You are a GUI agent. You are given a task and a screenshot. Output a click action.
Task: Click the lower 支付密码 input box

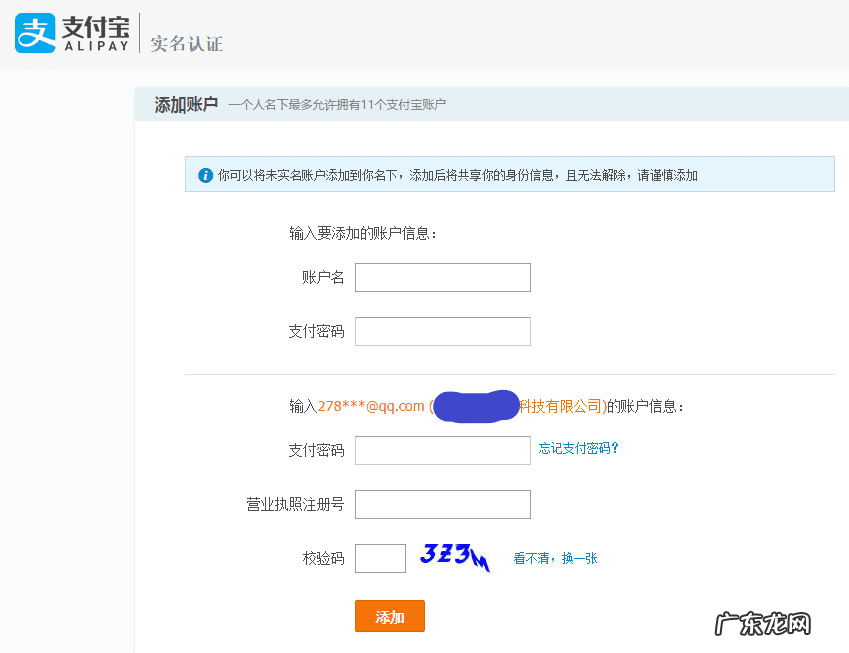click(442, 450)
